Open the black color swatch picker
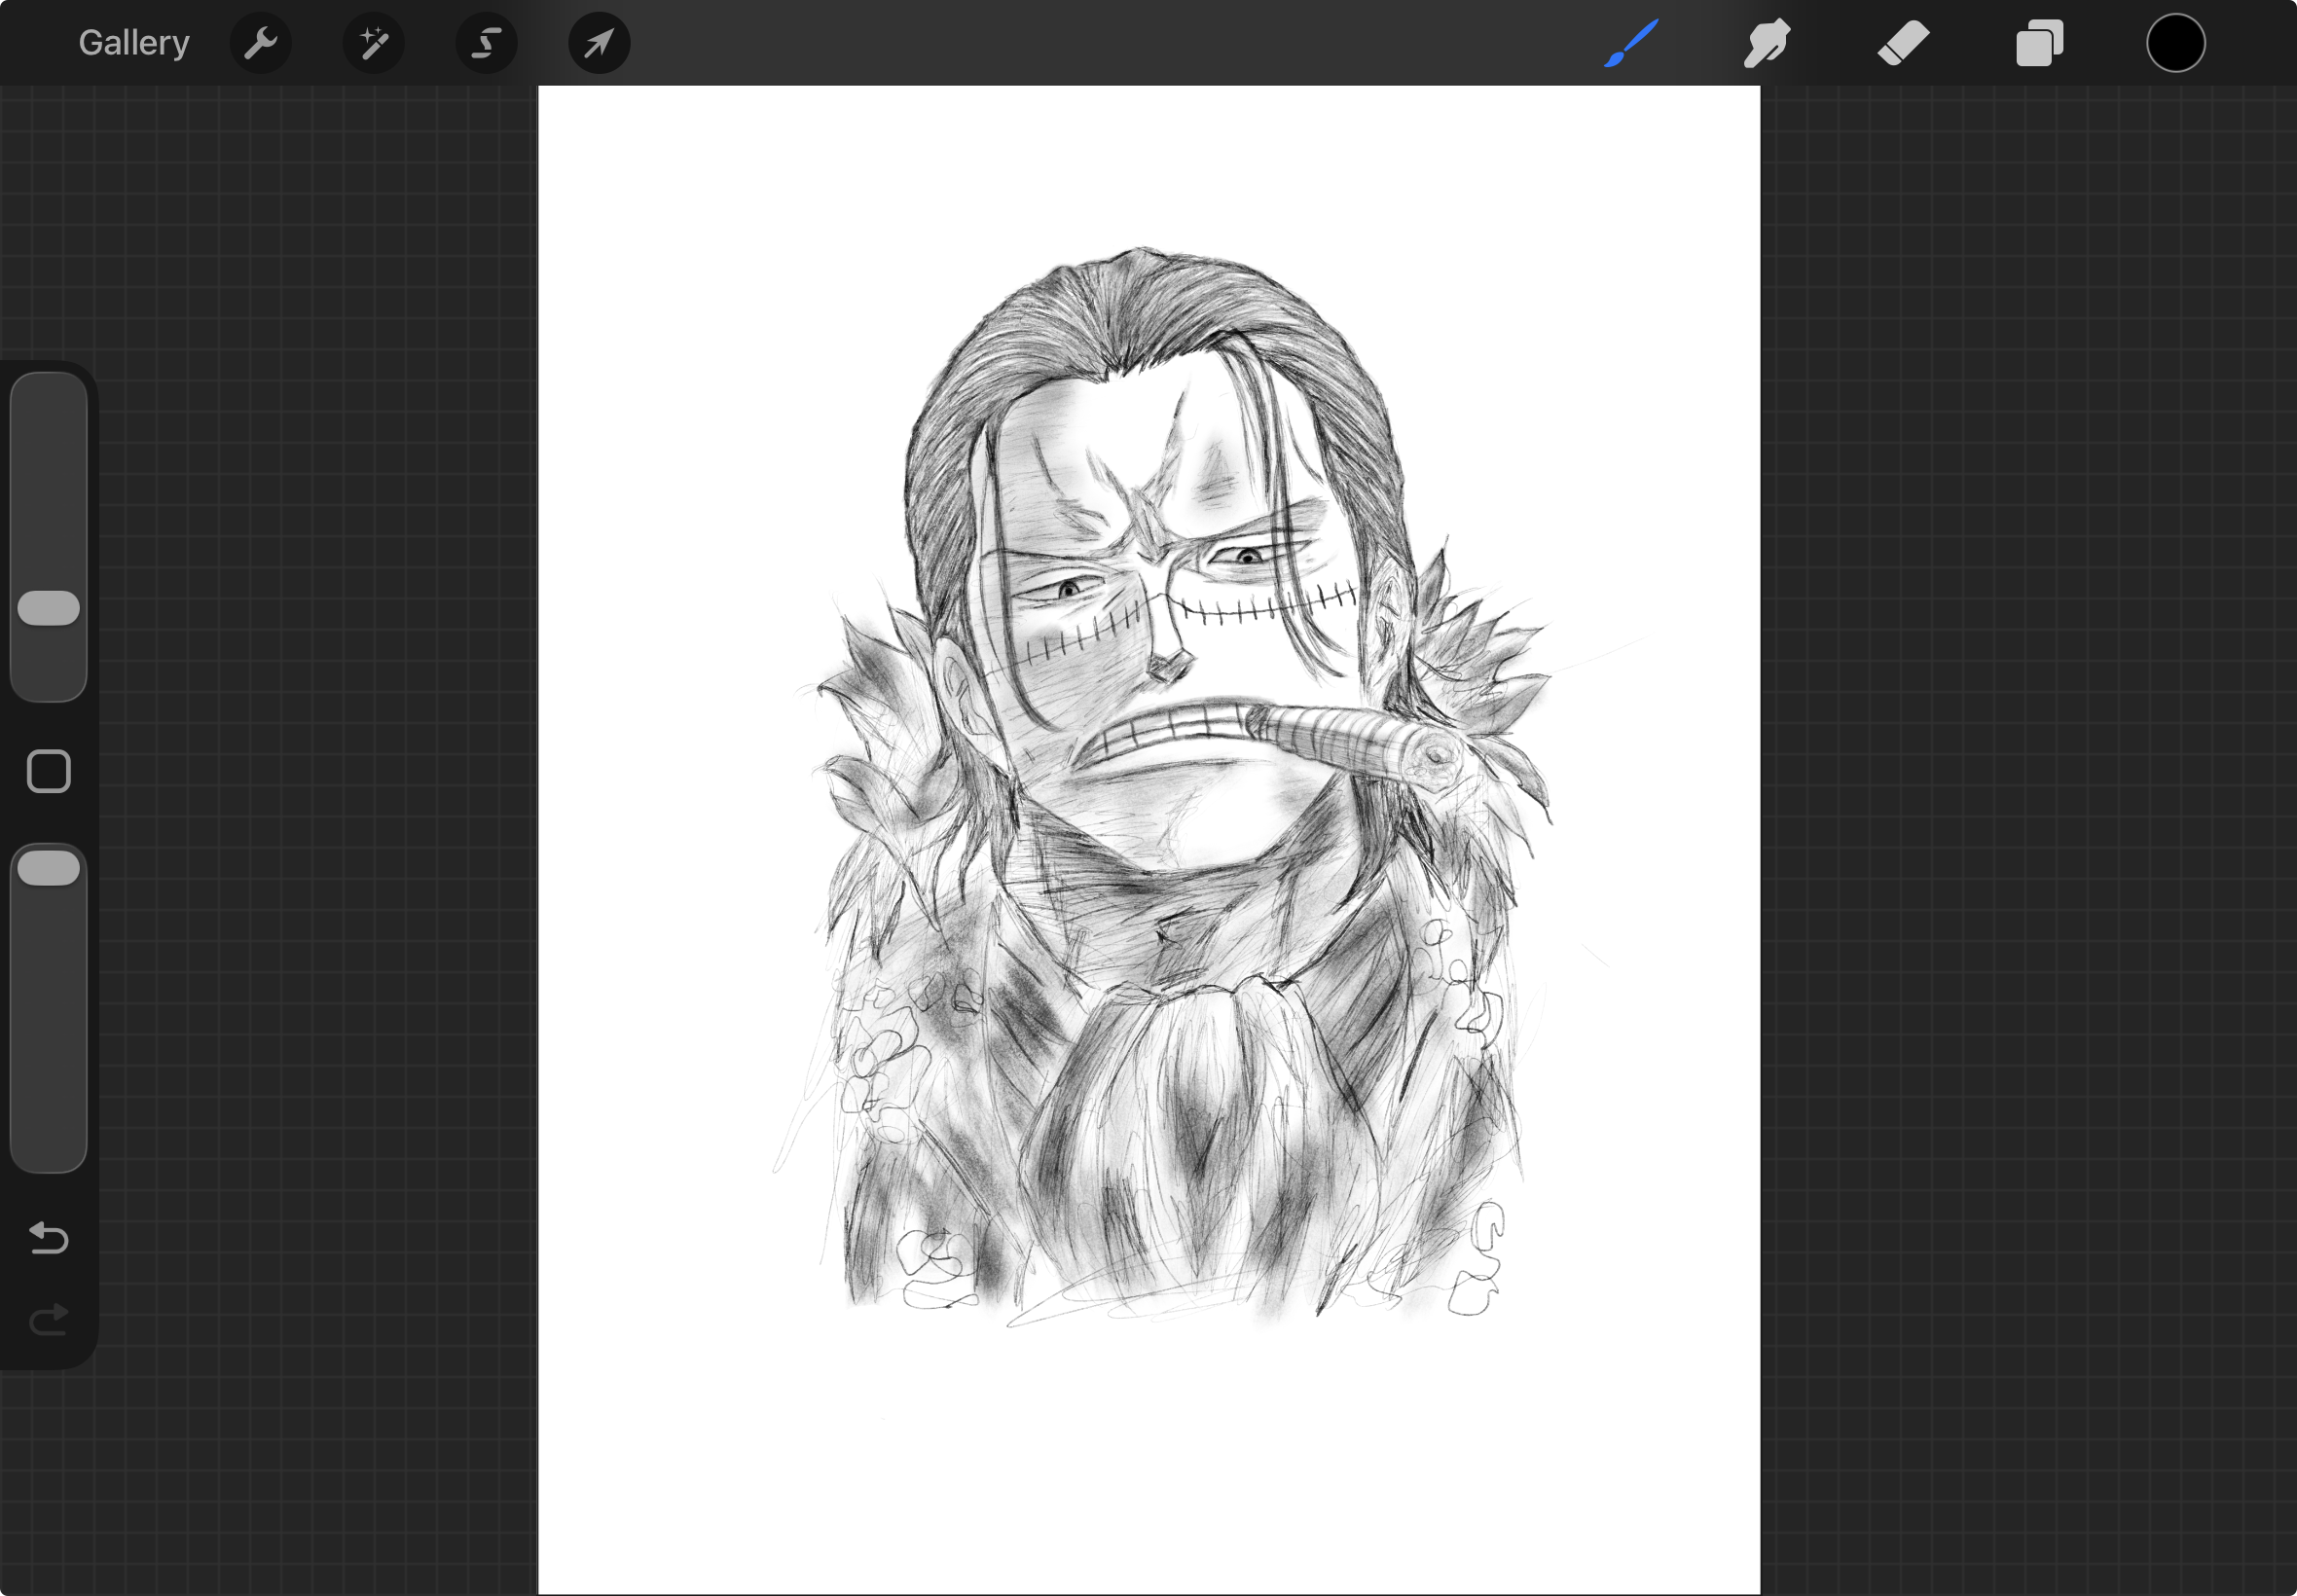Screen dimensions: 2297x1596 (2175, 43)
